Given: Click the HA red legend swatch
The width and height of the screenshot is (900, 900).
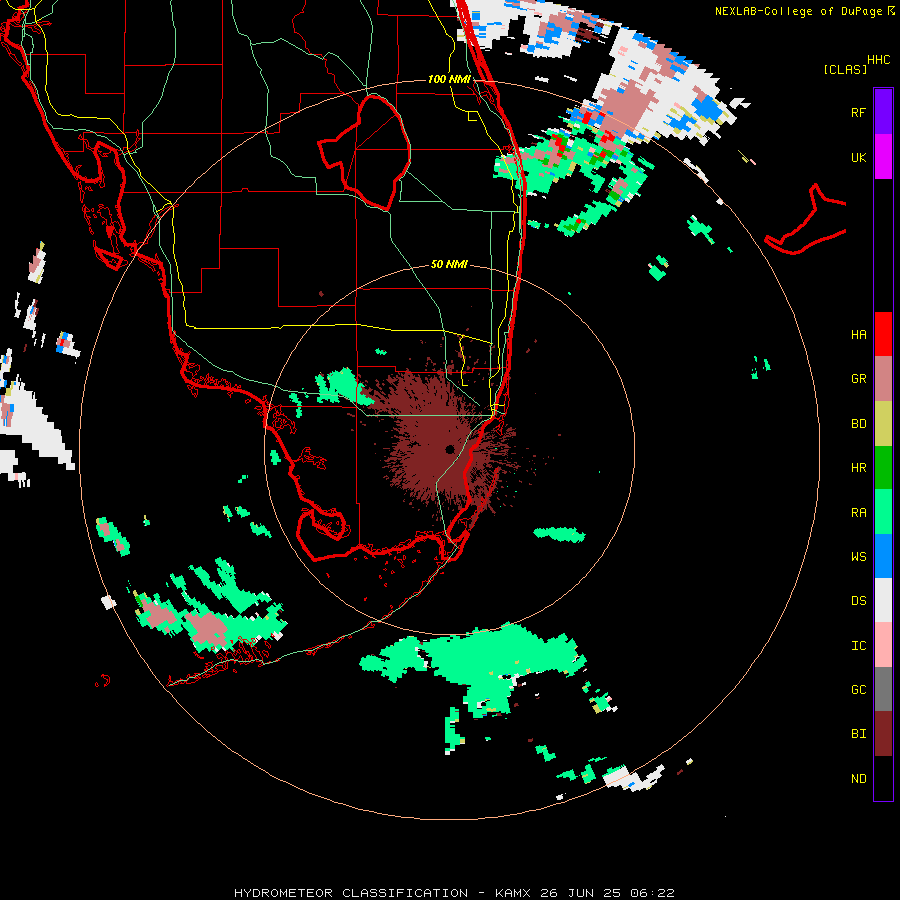Looking at the screenshot, I should (883, 334).
